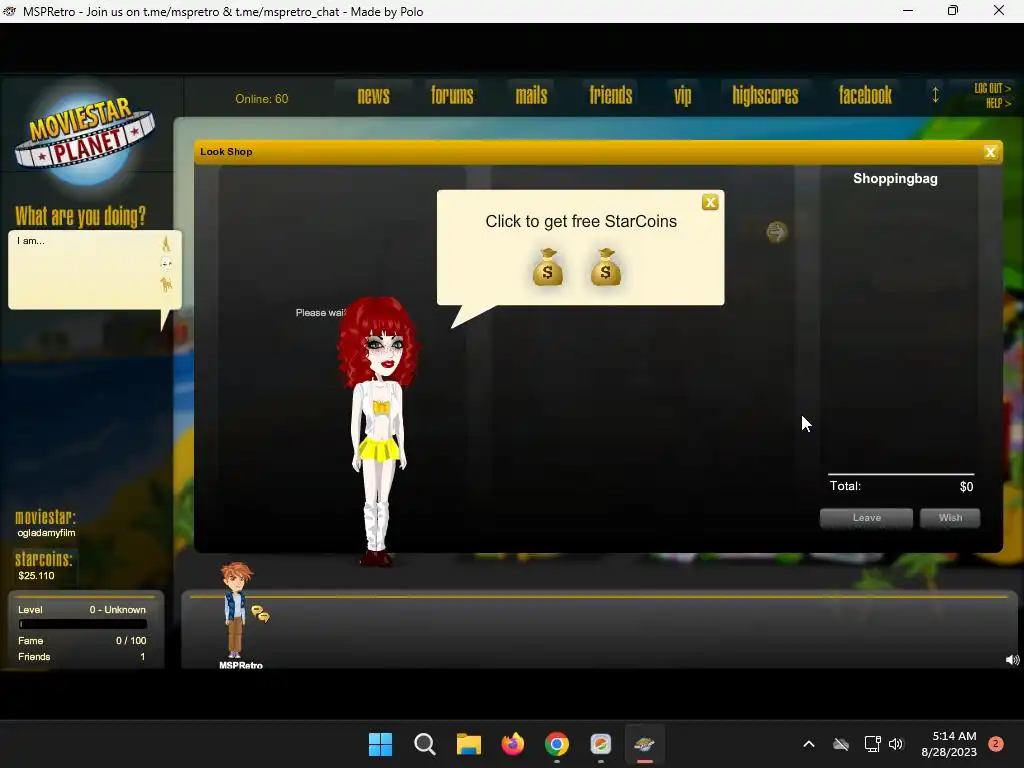Image resolution: width=1024 pixels, height=768 pixels.
Task: Click the MovieStarPlanet logo
Action: click(84, 136)
